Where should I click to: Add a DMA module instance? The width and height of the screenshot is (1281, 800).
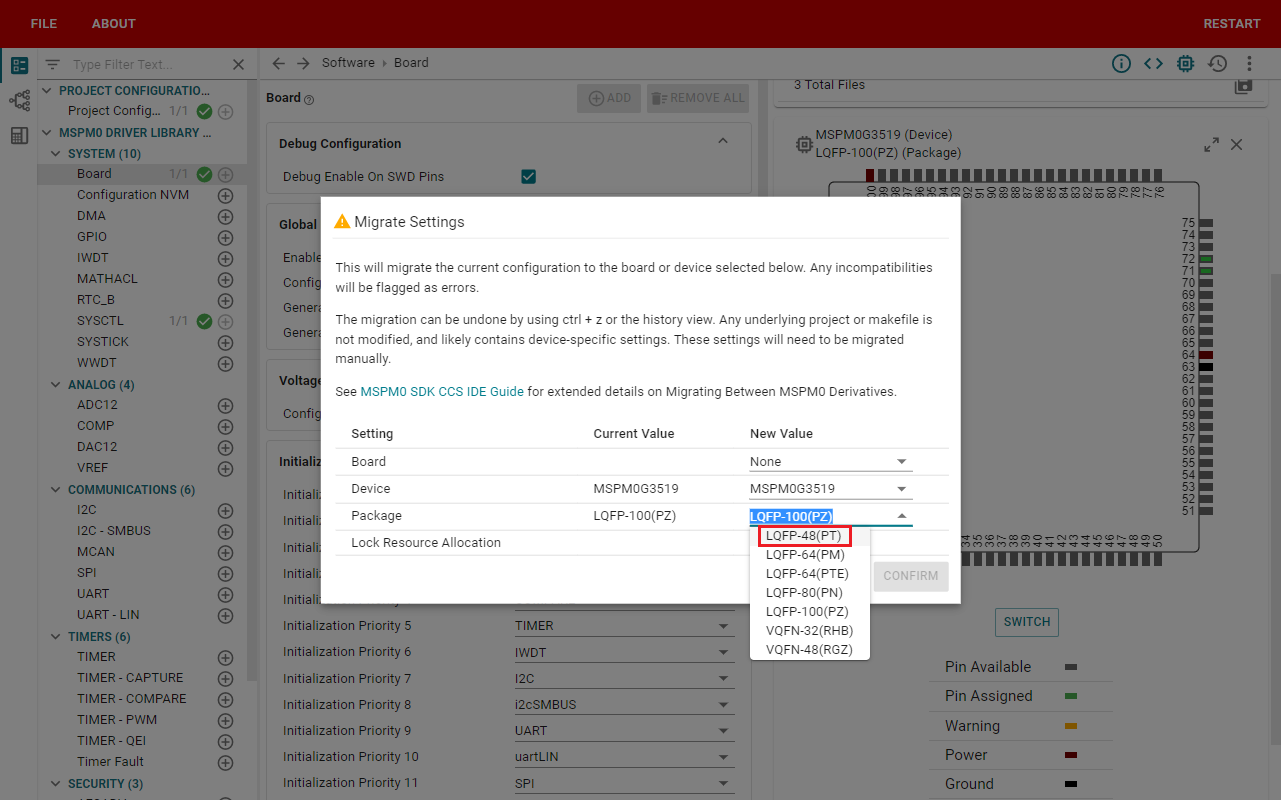point(225,216)
